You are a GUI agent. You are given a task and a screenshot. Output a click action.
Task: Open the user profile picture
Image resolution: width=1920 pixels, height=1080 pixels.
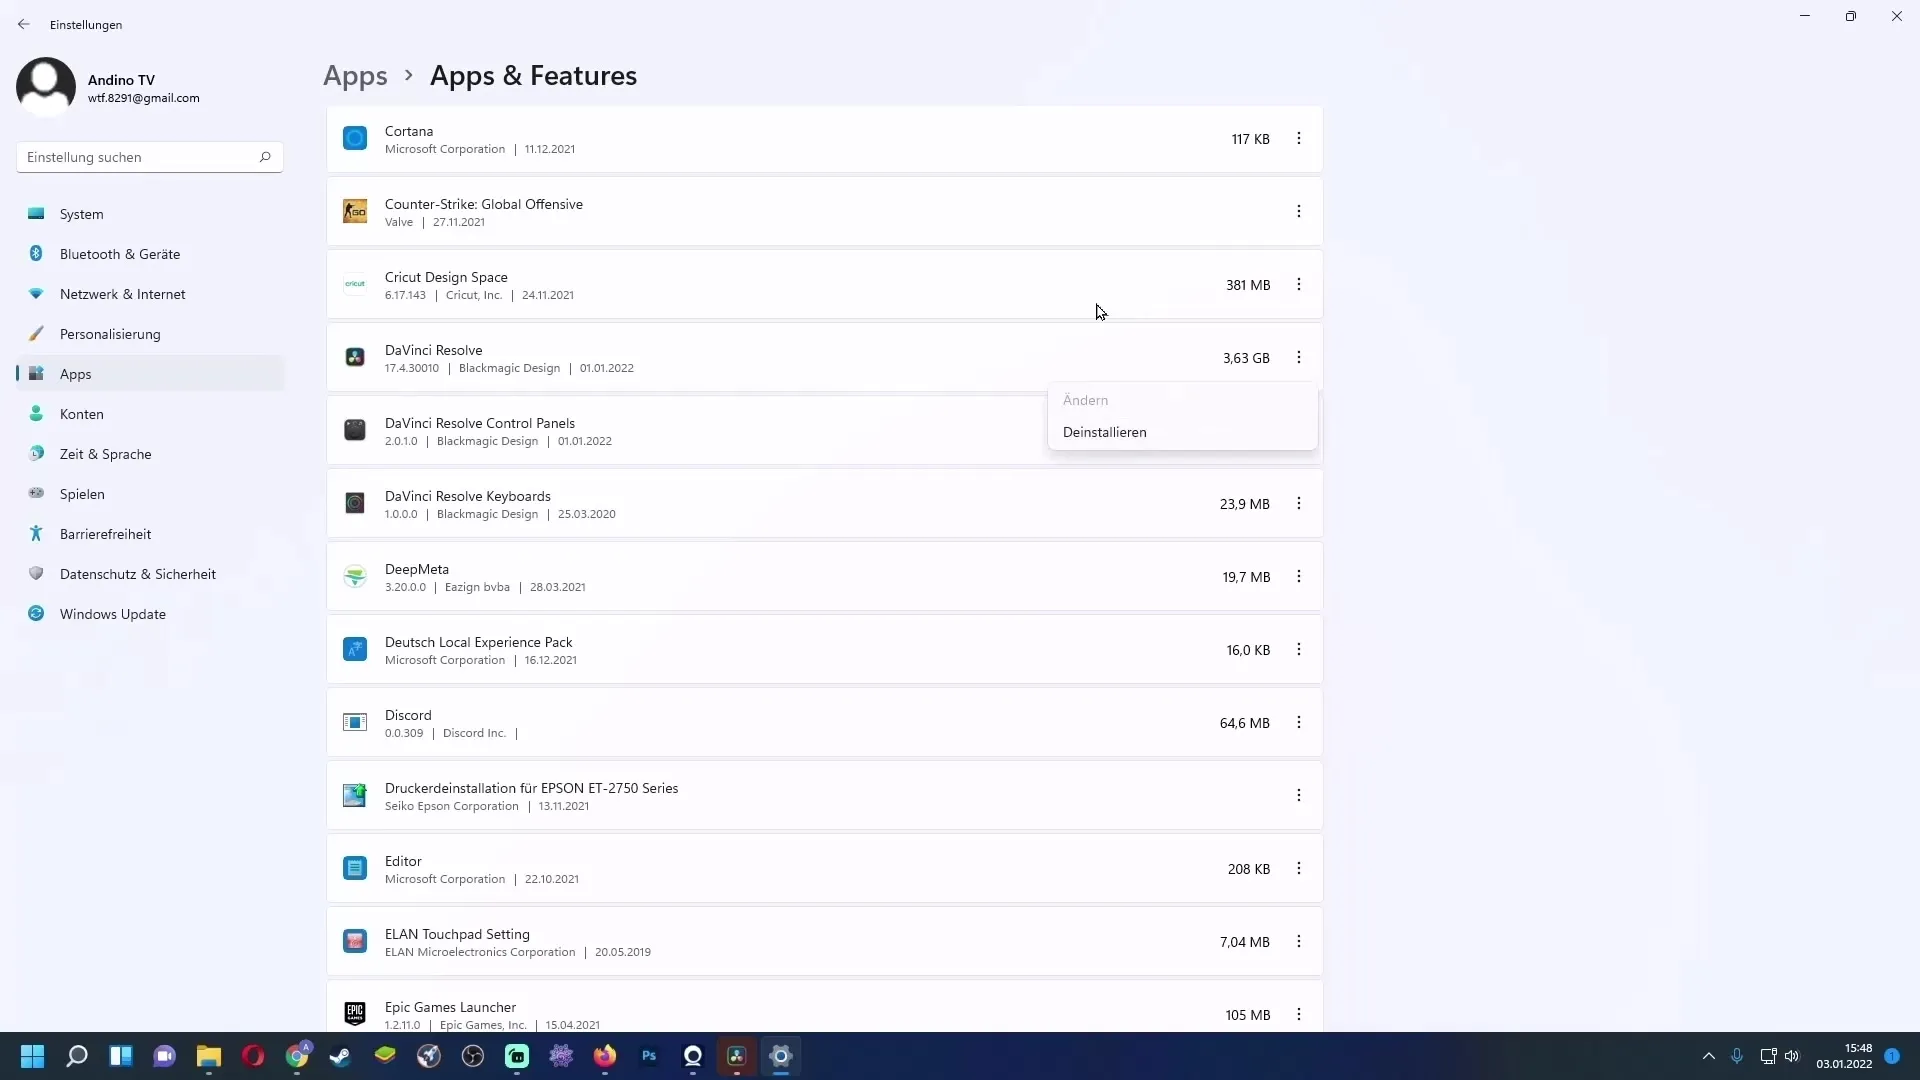[x=46, y=87]
